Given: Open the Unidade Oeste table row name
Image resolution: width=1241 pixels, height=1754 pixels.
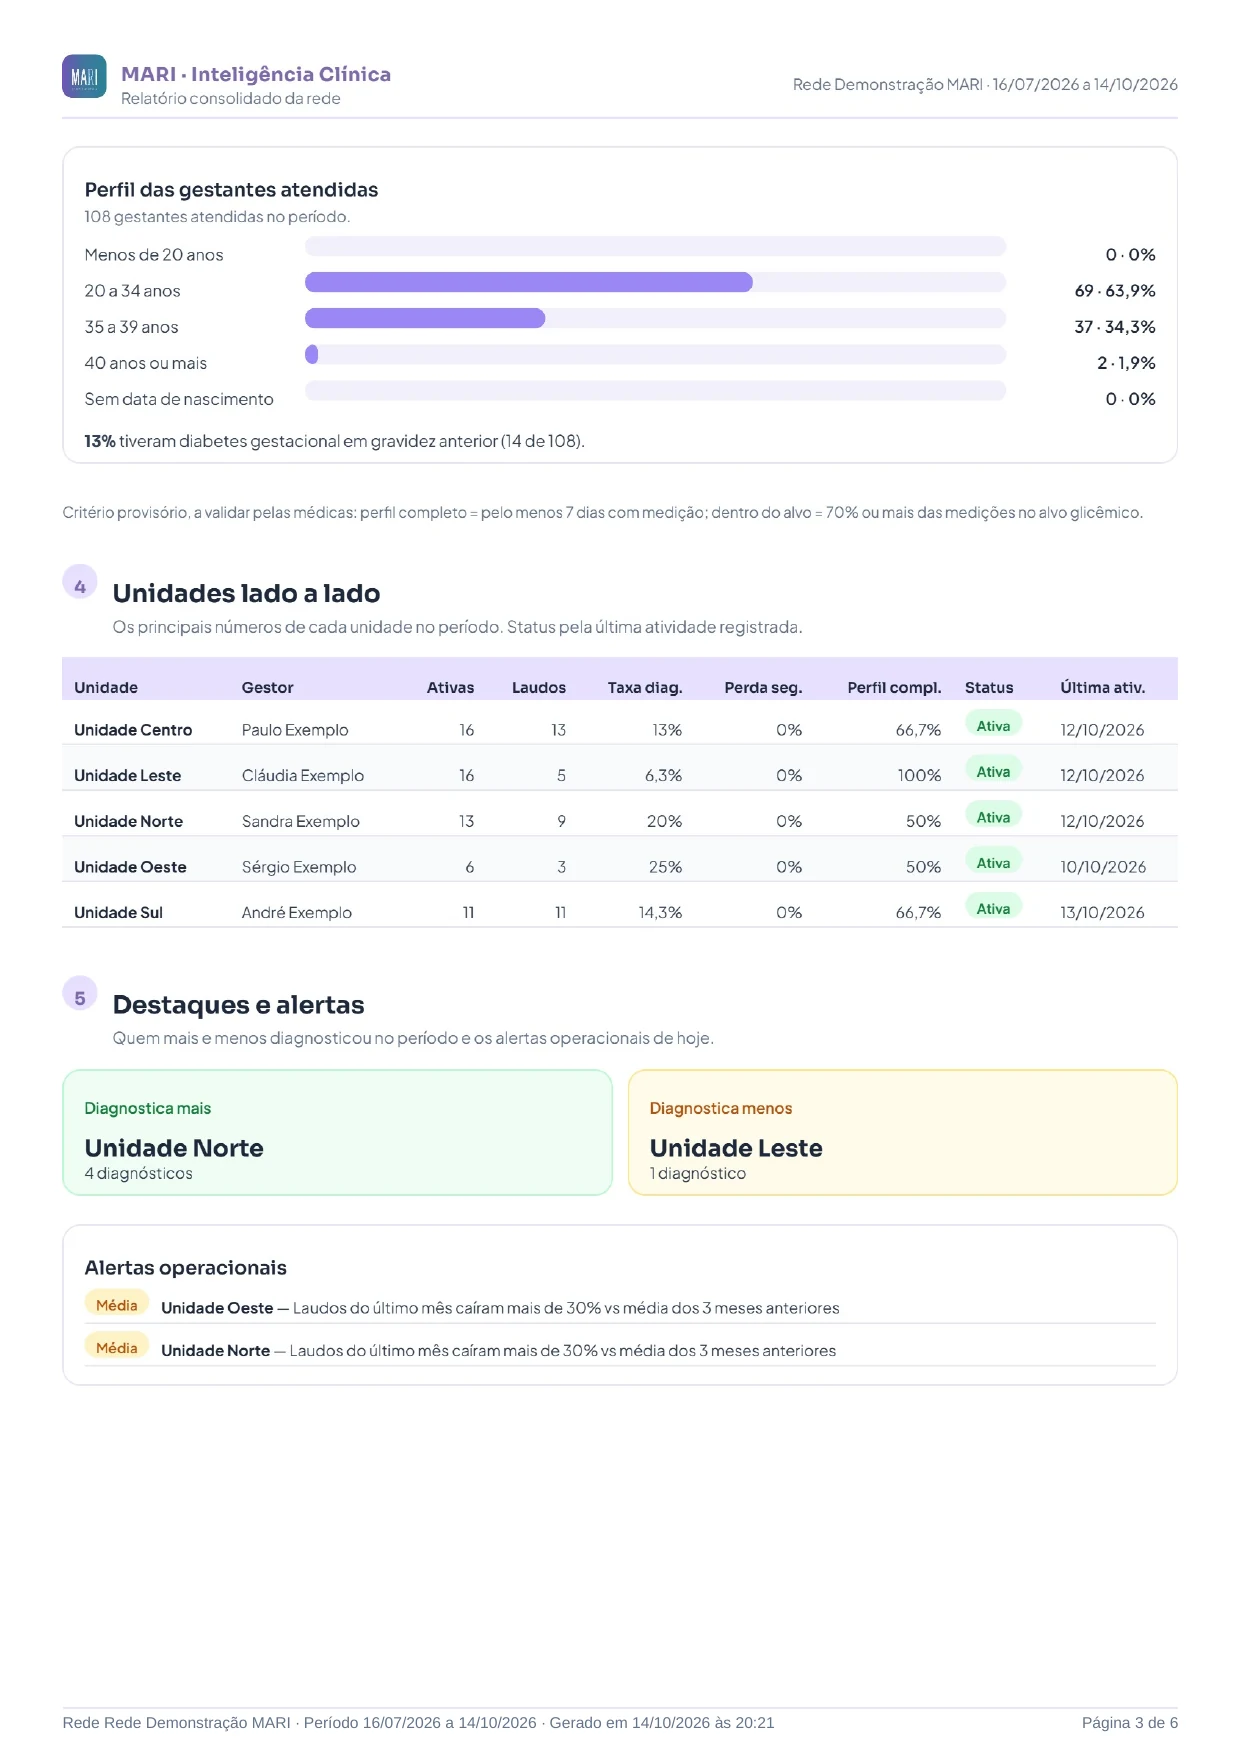Looking at the screenshot, I should point(130,867).
